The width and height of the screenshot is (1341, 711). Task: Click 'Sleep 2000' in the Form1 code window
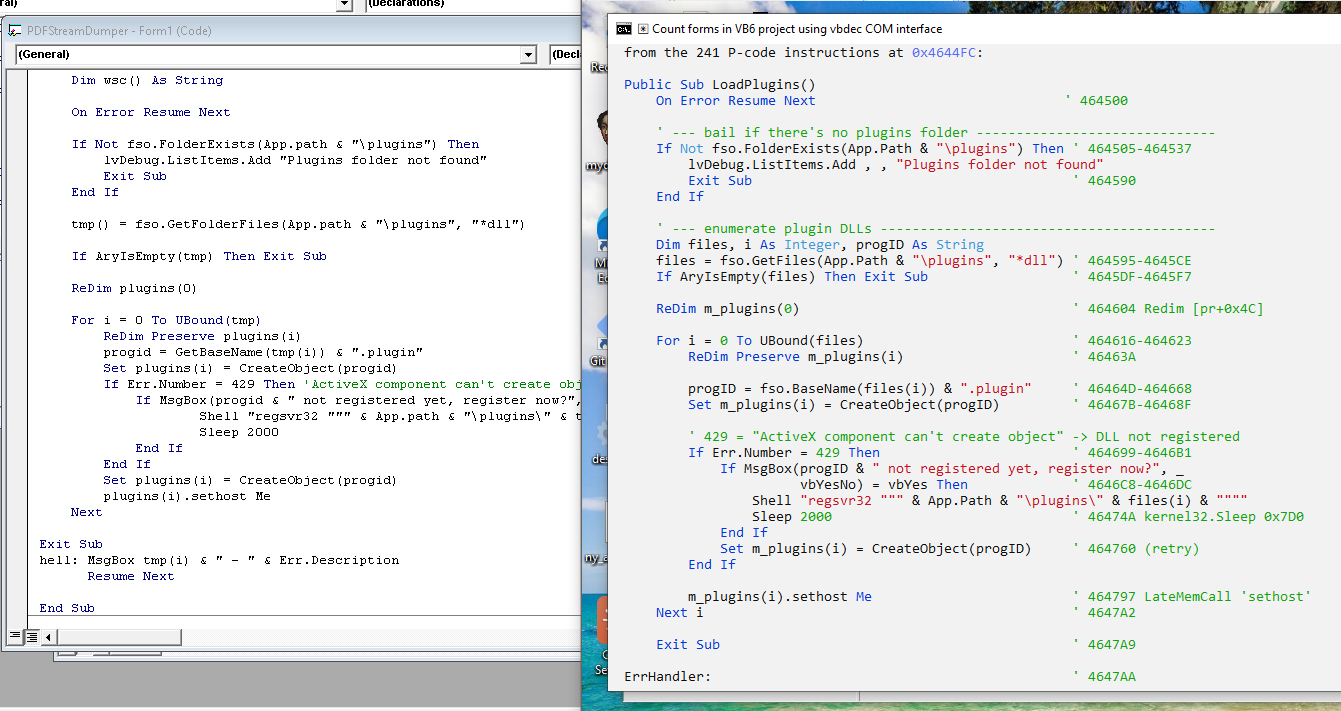tap(239, 432)
